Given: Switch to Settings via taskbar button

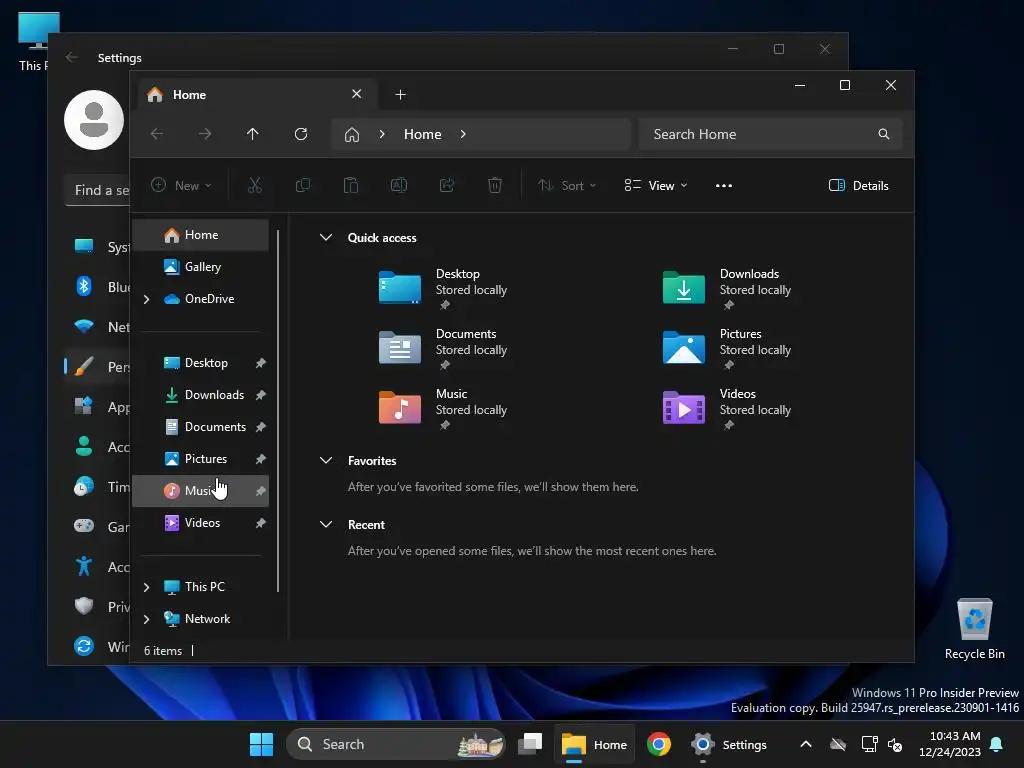Looking at the screenshot, I should [x=730, y=744].
